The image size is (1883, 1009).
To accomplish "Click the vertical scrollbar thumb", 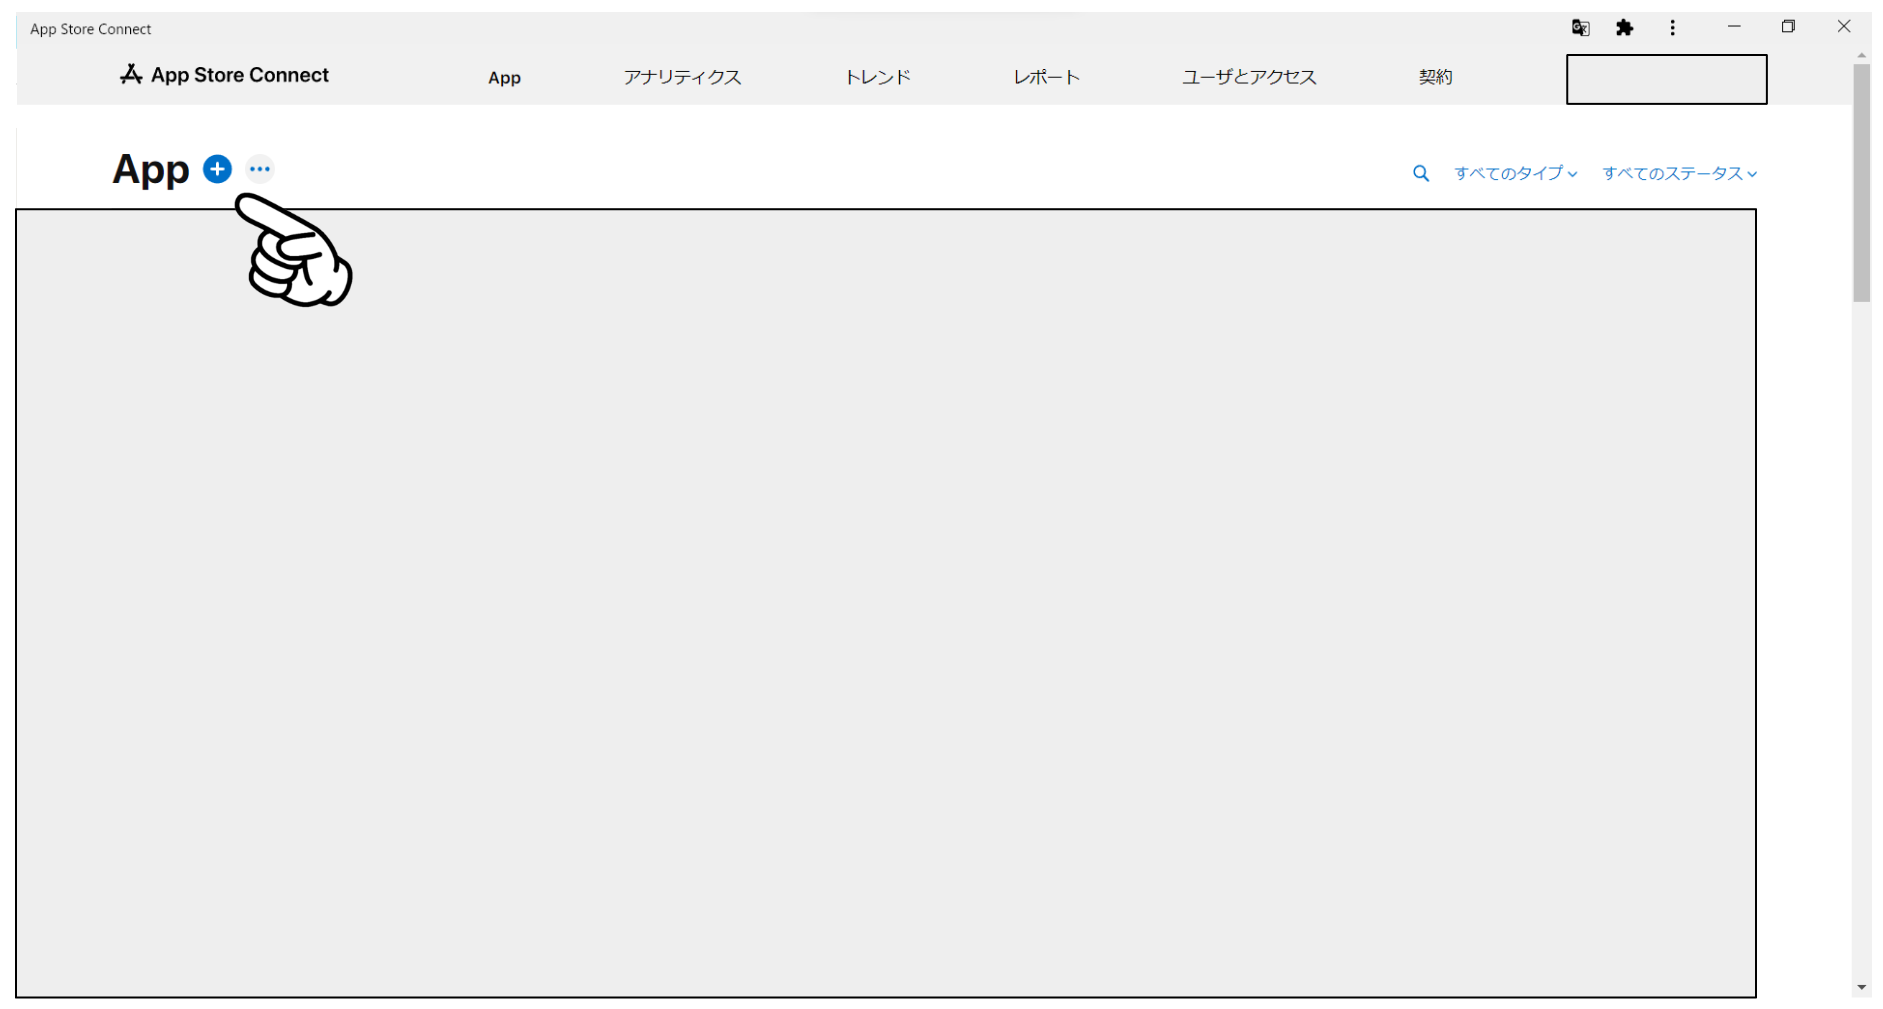I will [1861, 183].
